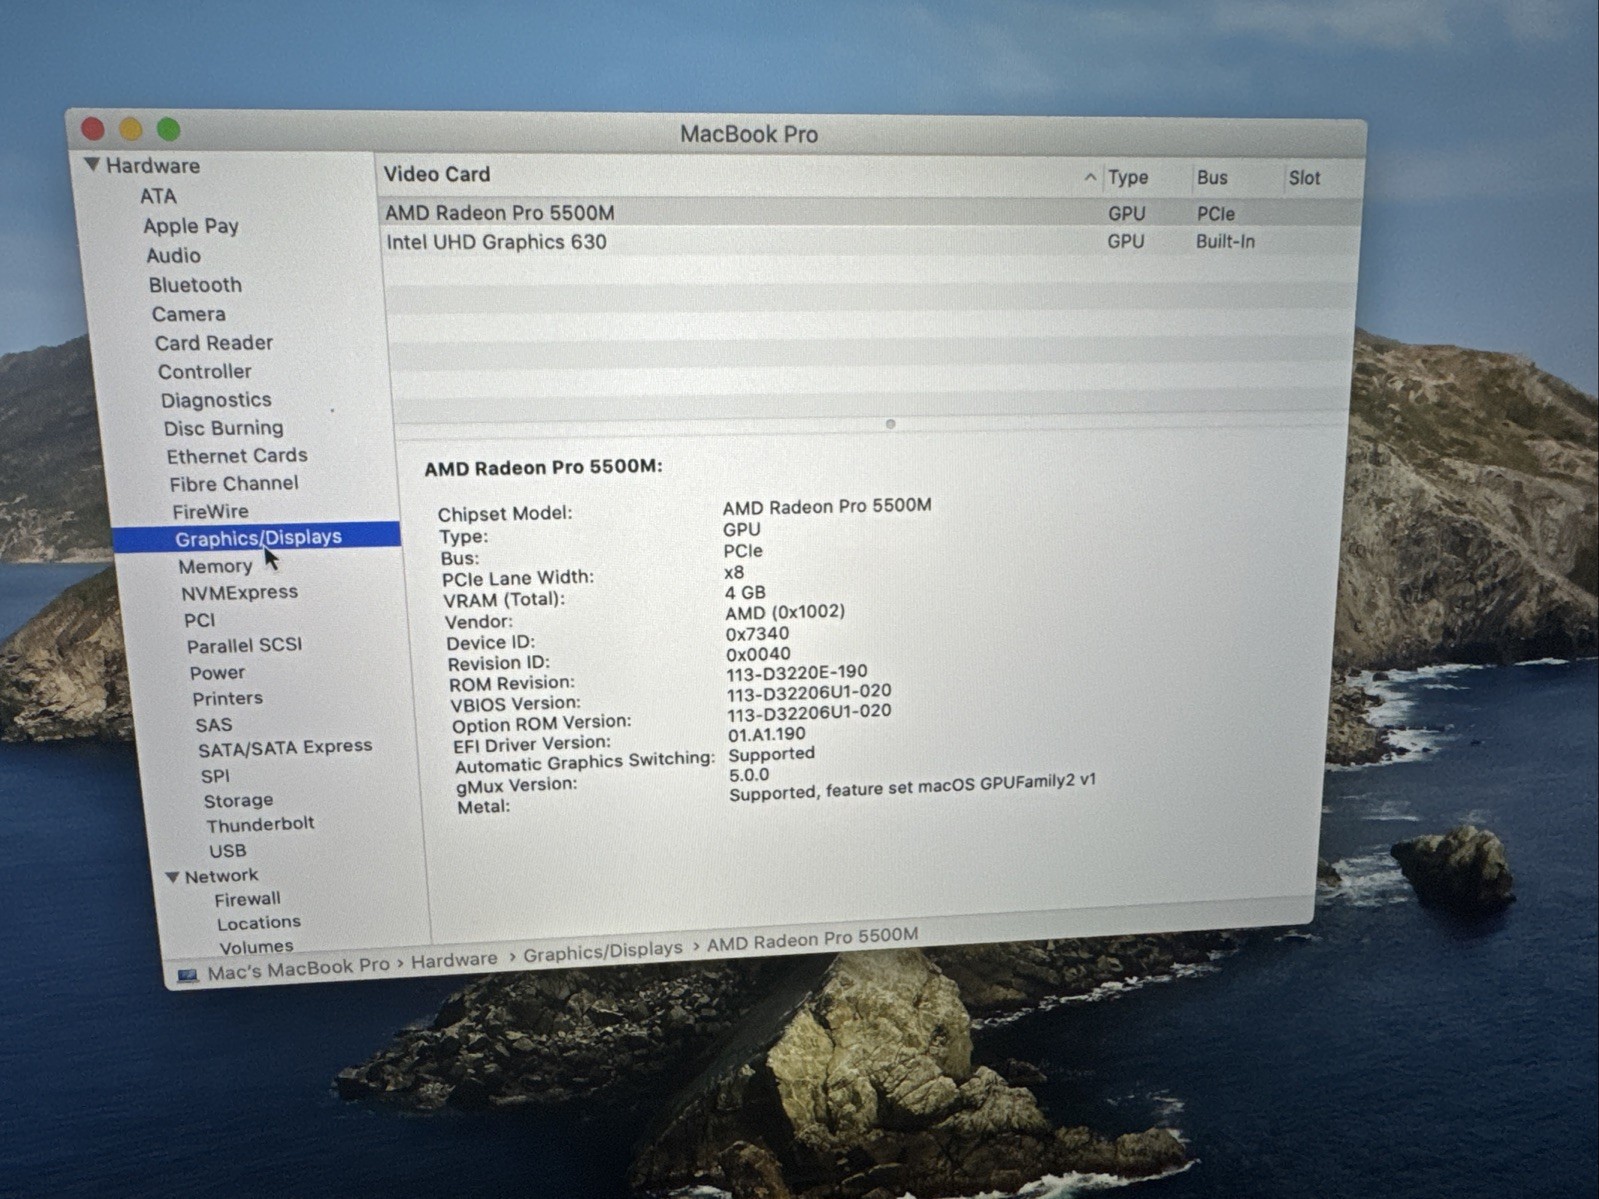Open Power section
The image size is (1599, 1199).
[x=217, y=673]
